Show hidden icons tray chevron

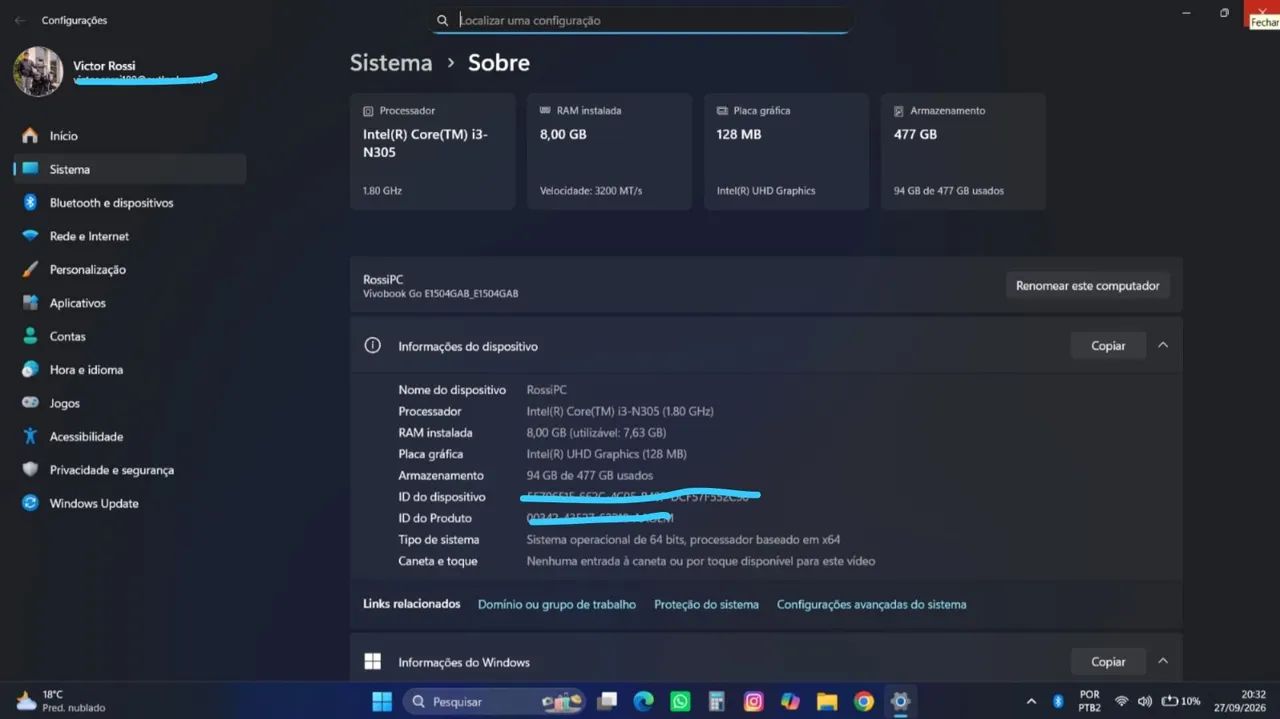[x=1032, y=701]
